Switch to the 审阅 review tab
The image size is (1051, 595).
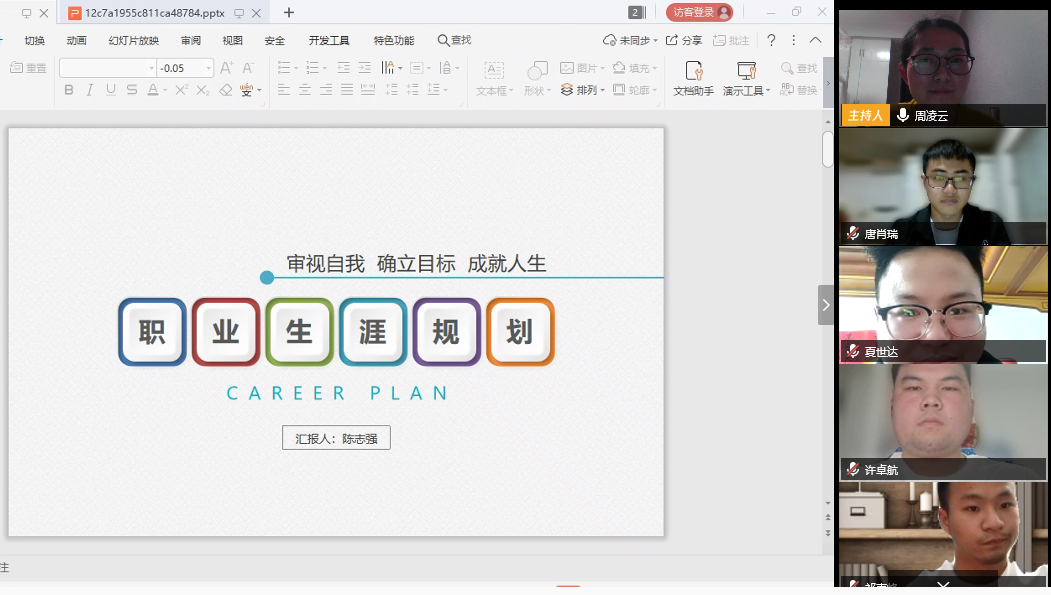click(x=191, y=40)
